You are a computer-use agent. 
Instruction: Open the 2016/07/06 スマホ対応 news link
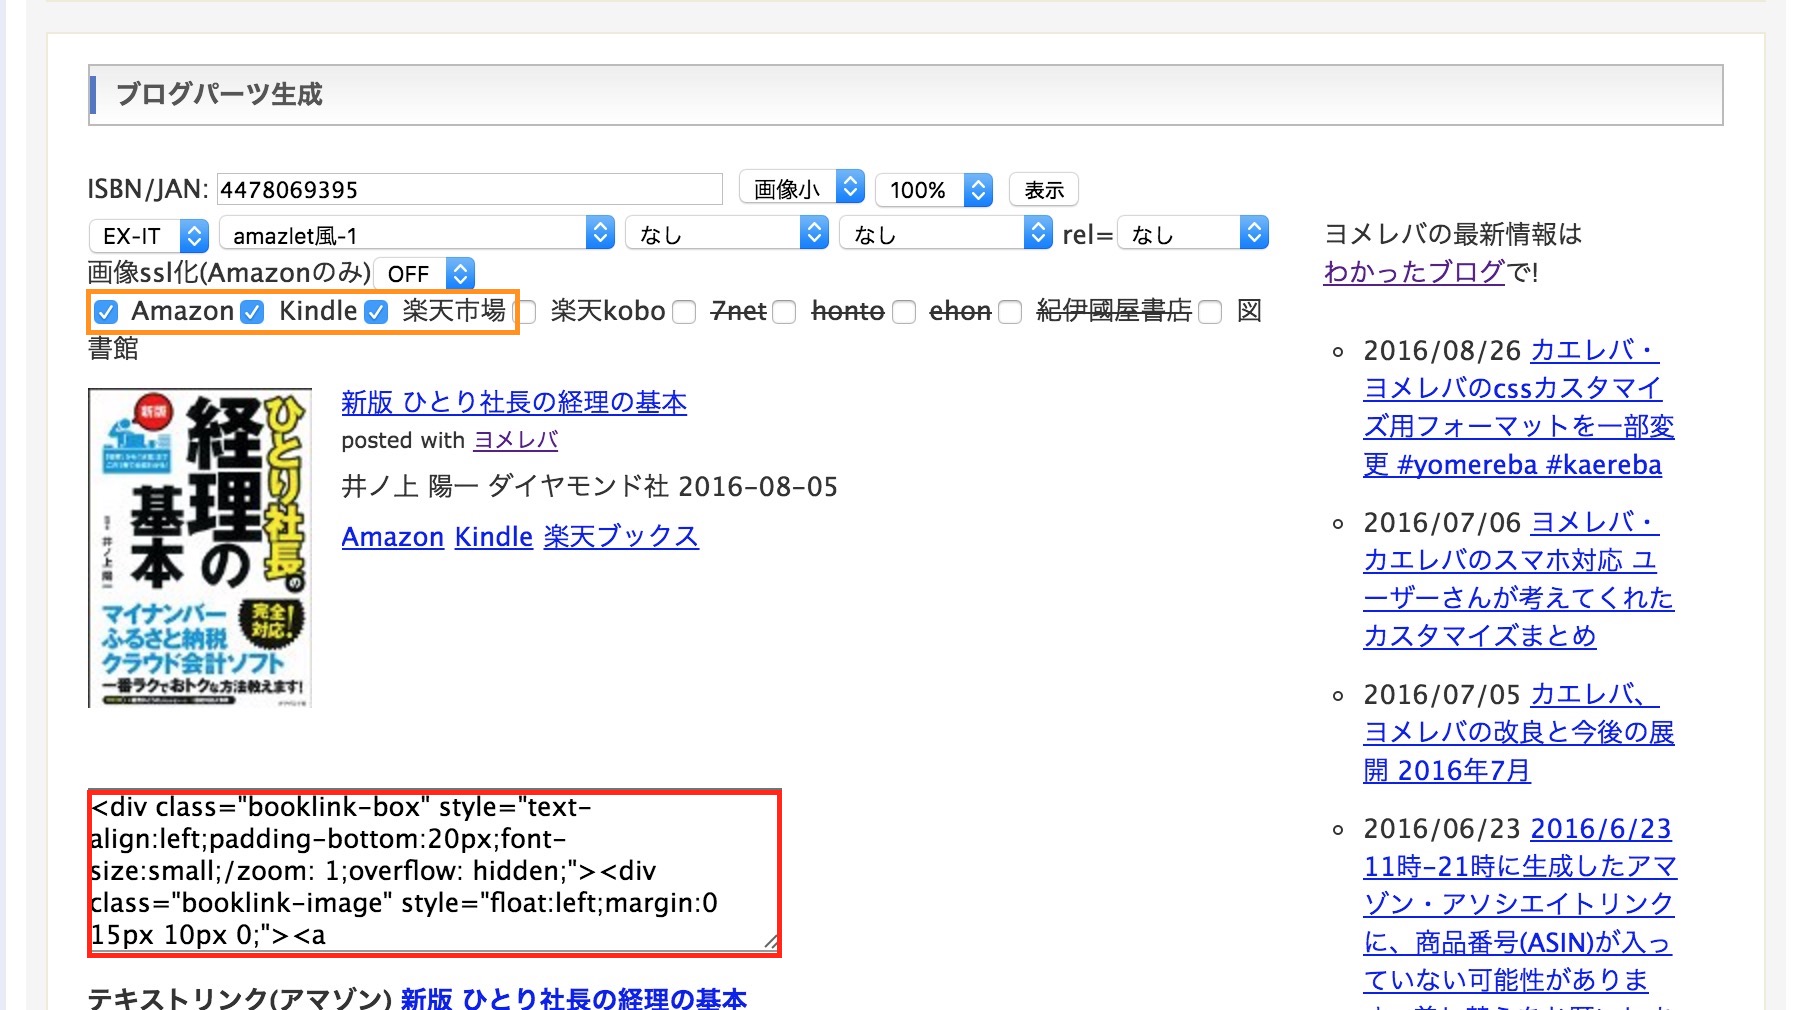pos(1519,579)
